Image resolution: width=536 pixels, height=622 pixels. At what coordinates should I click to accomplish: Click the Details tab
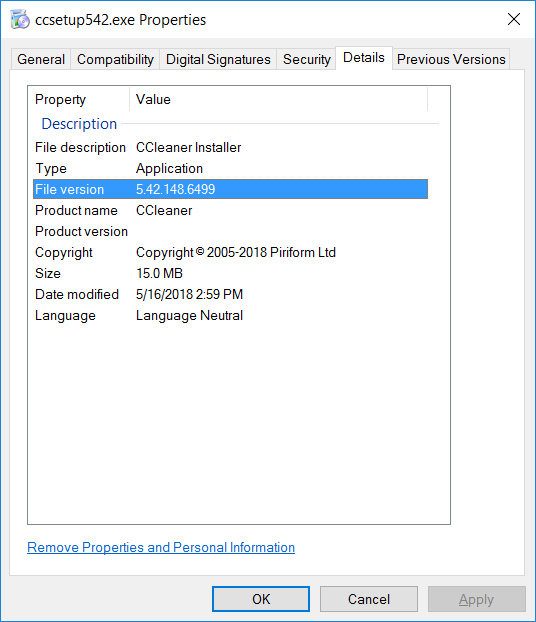pyautogui.click(x=364, y=58)
